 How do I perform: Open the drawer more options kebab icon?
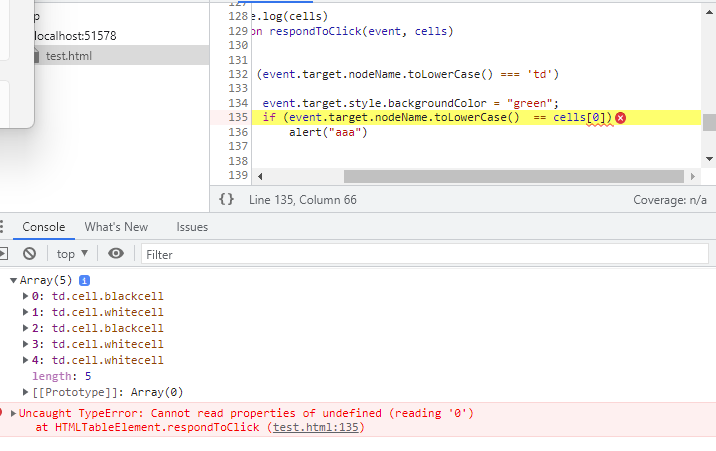click(x=2, y=227)
